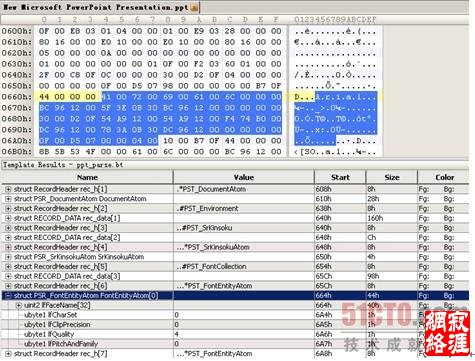
Task: Expand struct RECORD_DATA rec_data[3] node
Action: tap(8, 276)
